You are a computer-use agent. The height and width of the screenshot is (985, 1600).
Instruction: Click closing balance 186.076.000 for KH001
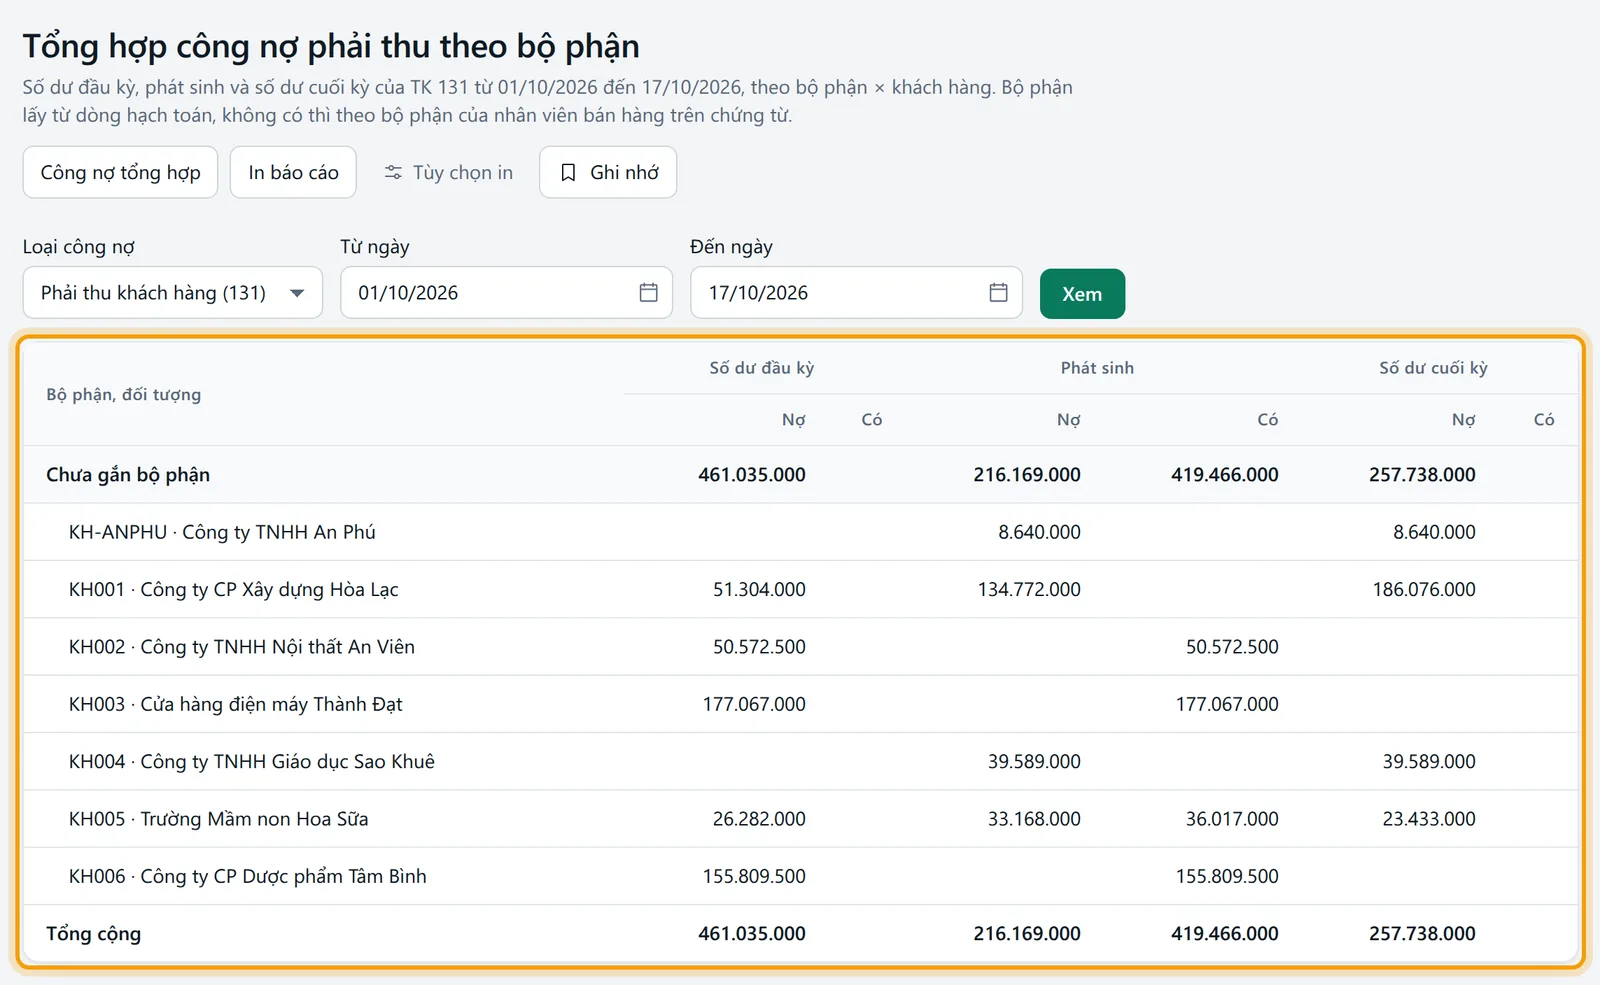pyautogui.click(x=1424, y=589)
